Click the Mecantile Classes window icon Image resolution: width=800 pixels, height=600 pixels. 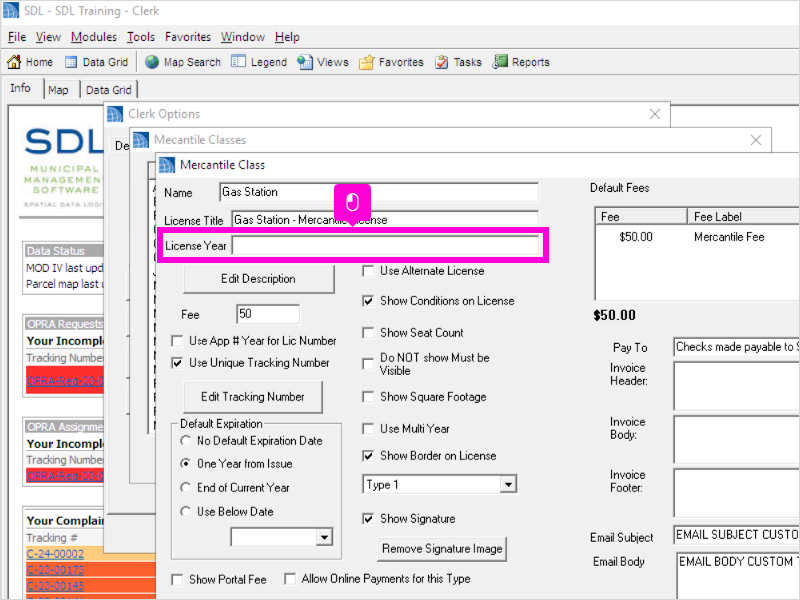141,140
